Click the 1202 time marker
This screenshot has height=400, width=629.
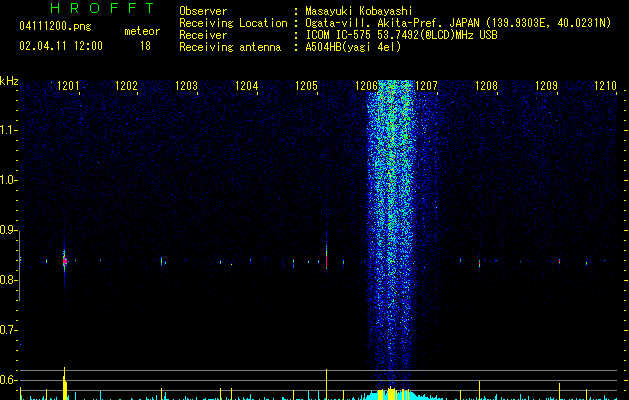pyautogui.click(x=126, y=85)
